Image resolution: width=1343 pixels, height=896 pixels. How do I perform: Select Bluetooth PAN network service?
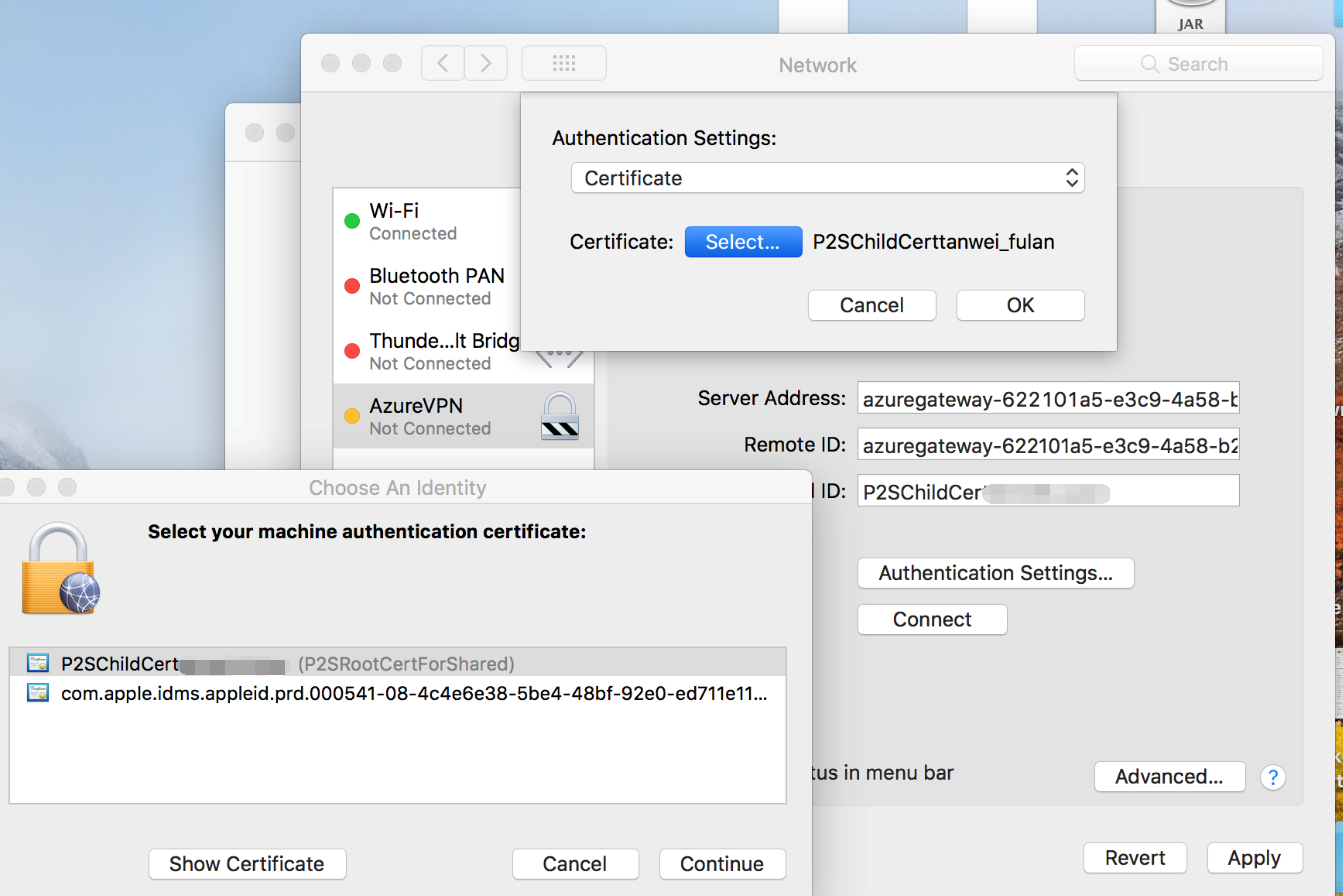click(436, 286)
